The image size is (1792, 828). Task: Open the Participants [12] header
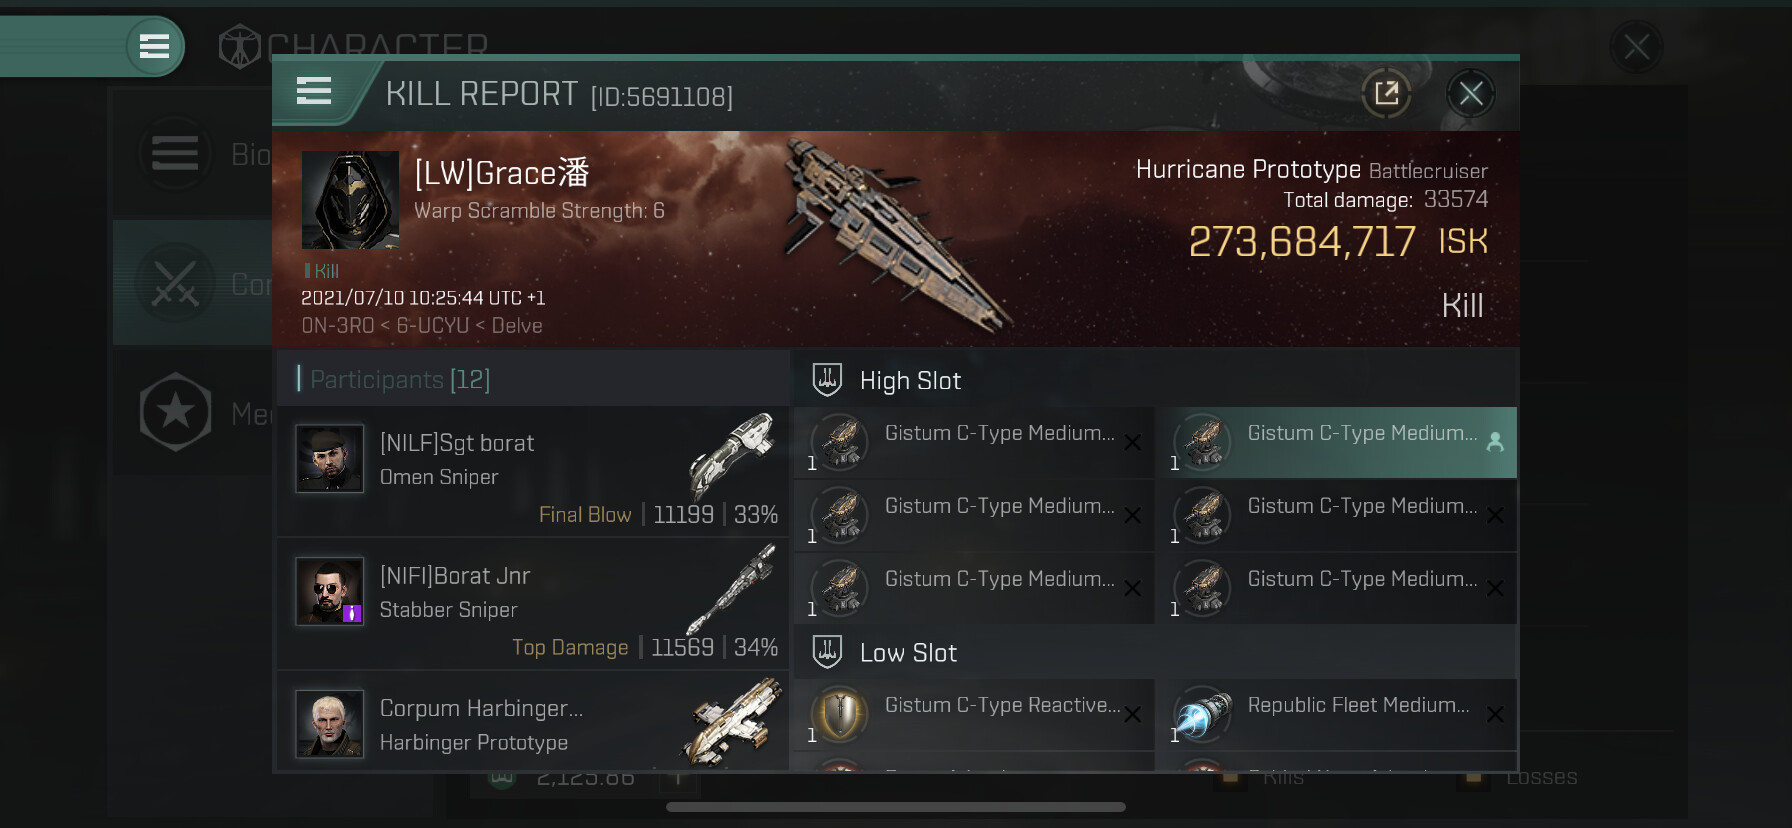click(x=400, y=380)
